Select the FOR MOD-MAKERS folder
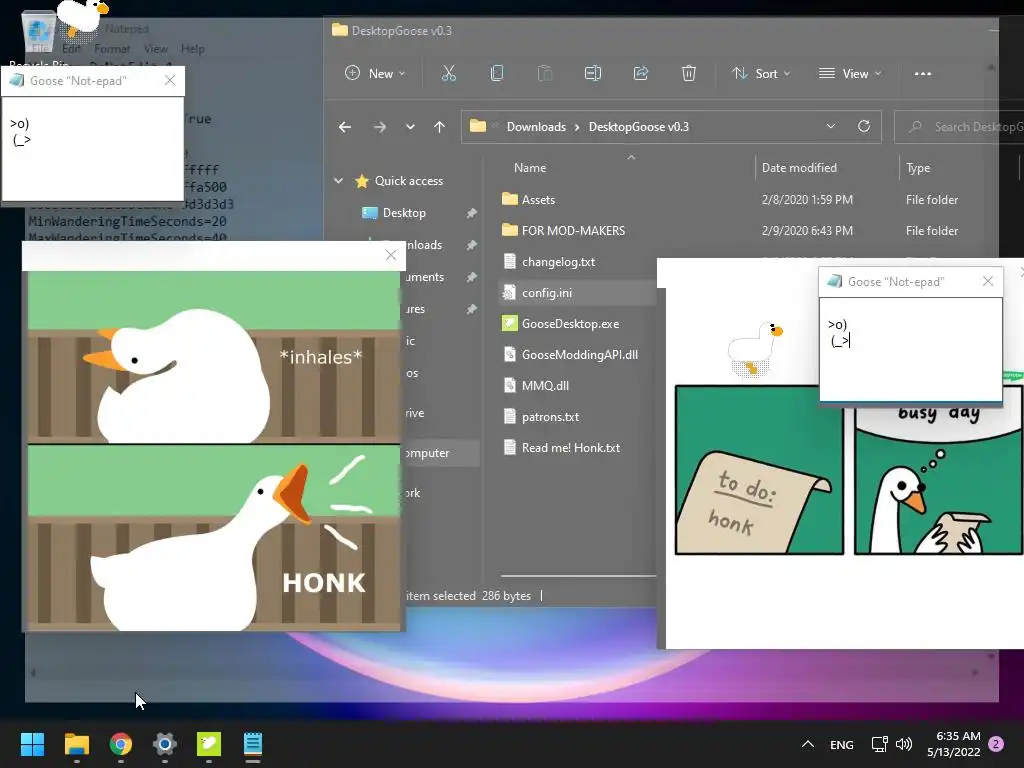The height and width of the screenshot is (768, 1024). [573, 231]
